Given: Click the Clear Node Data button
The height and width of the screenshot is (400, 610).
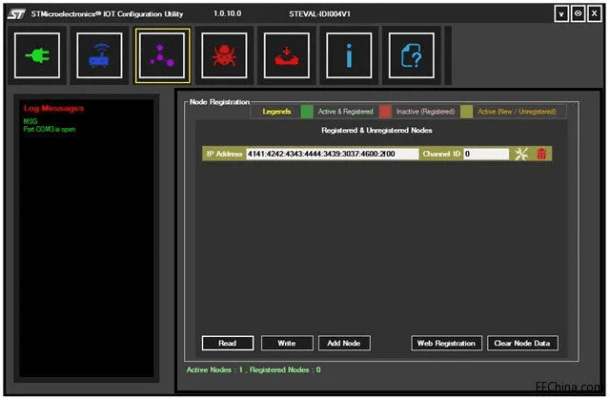Looking at the screenshot, I should pos(524,343).
